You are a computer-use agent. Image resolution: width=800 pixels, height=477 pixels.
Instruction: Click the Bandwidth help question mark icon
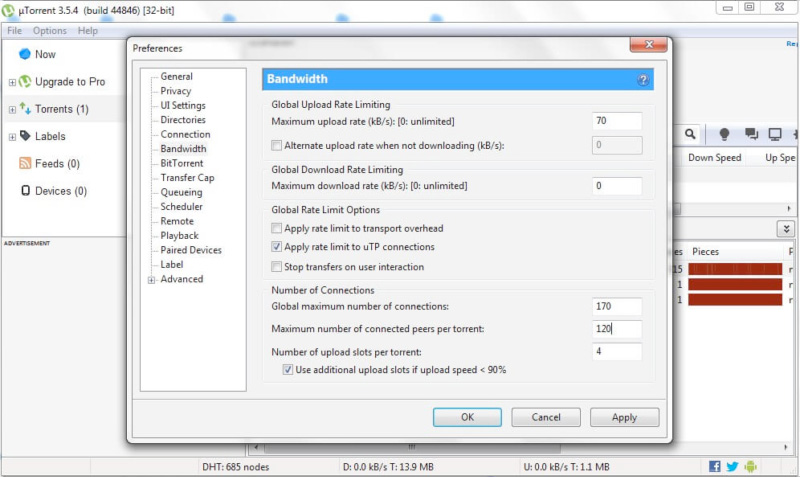point(643,80)
